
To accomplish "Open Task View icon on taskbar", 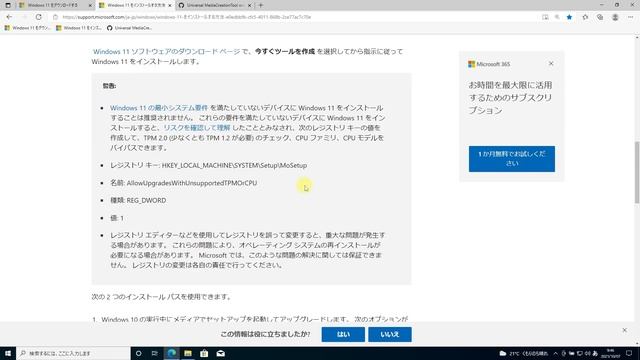I will pos(155,353).
